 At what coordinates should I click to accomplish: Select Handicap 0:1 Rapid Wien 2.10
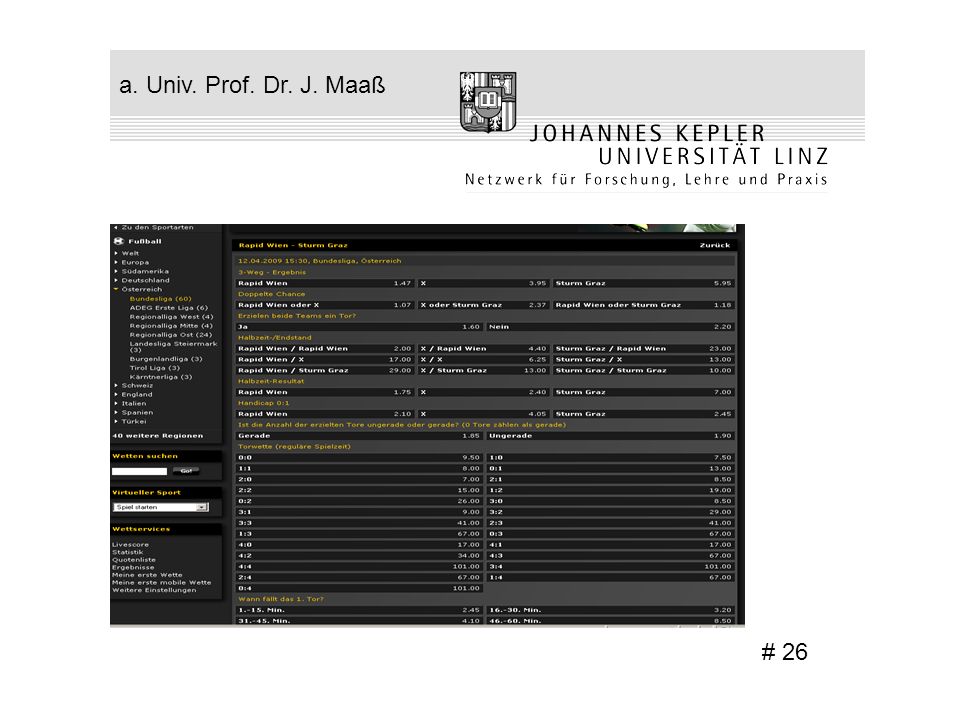325,414
